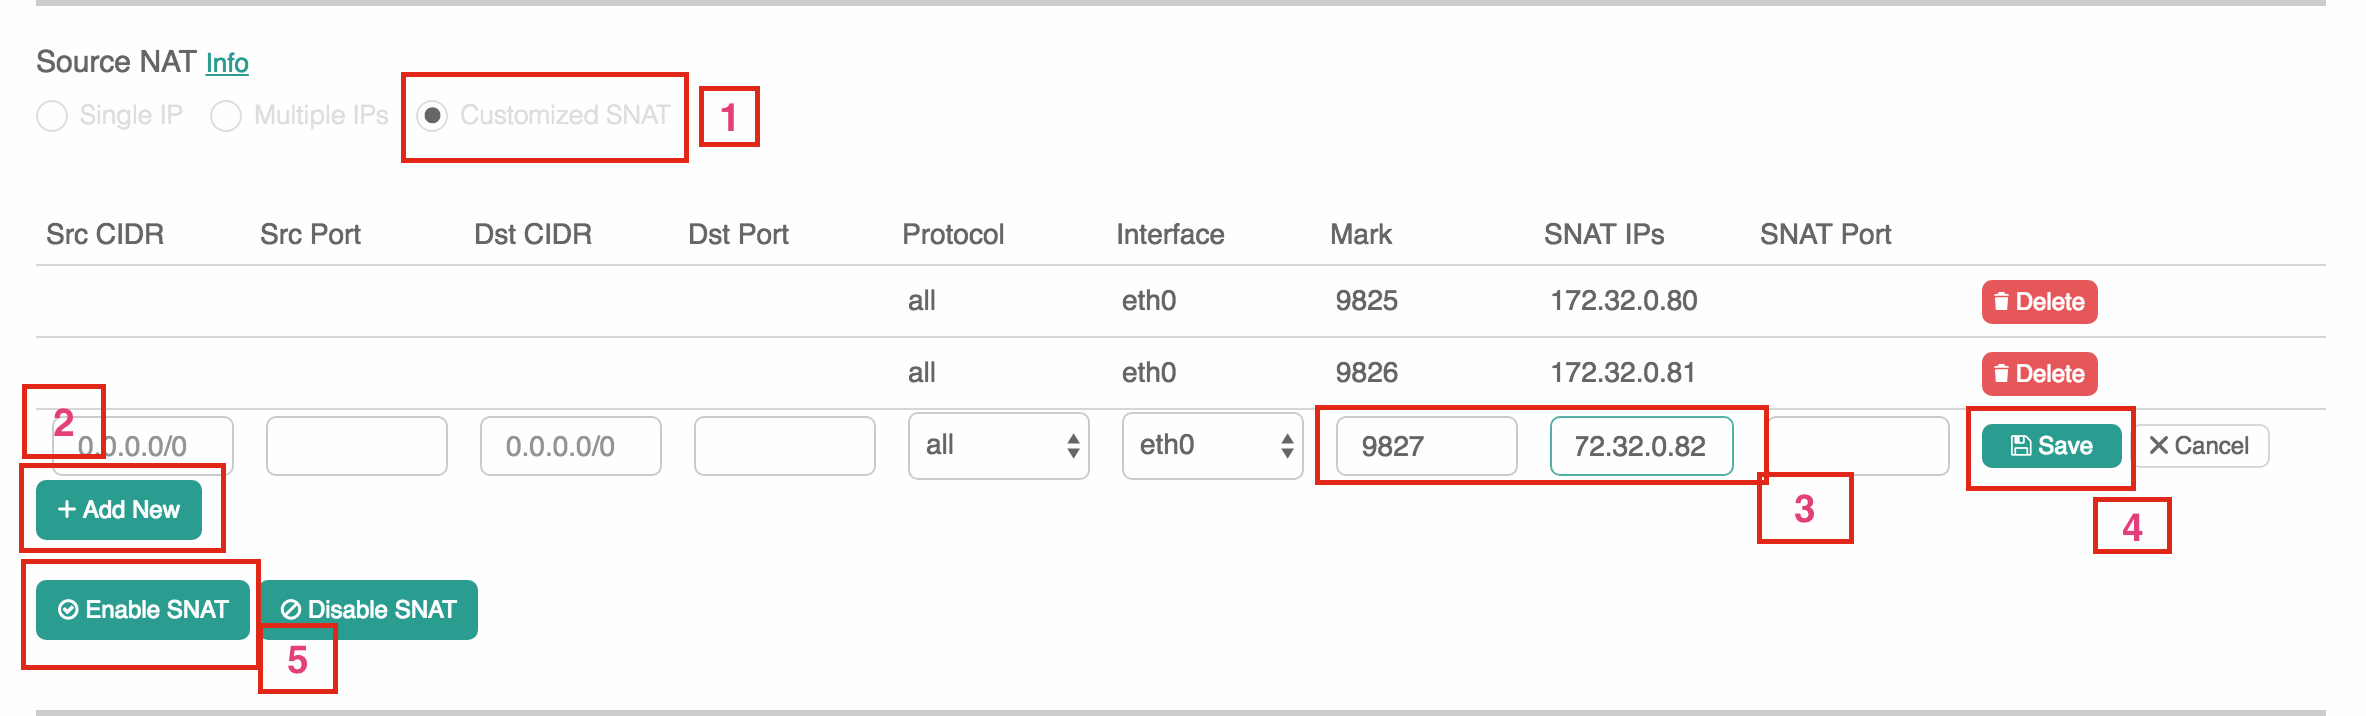Click the slashed-circle icon on Disable SNAT

[291, 610]
